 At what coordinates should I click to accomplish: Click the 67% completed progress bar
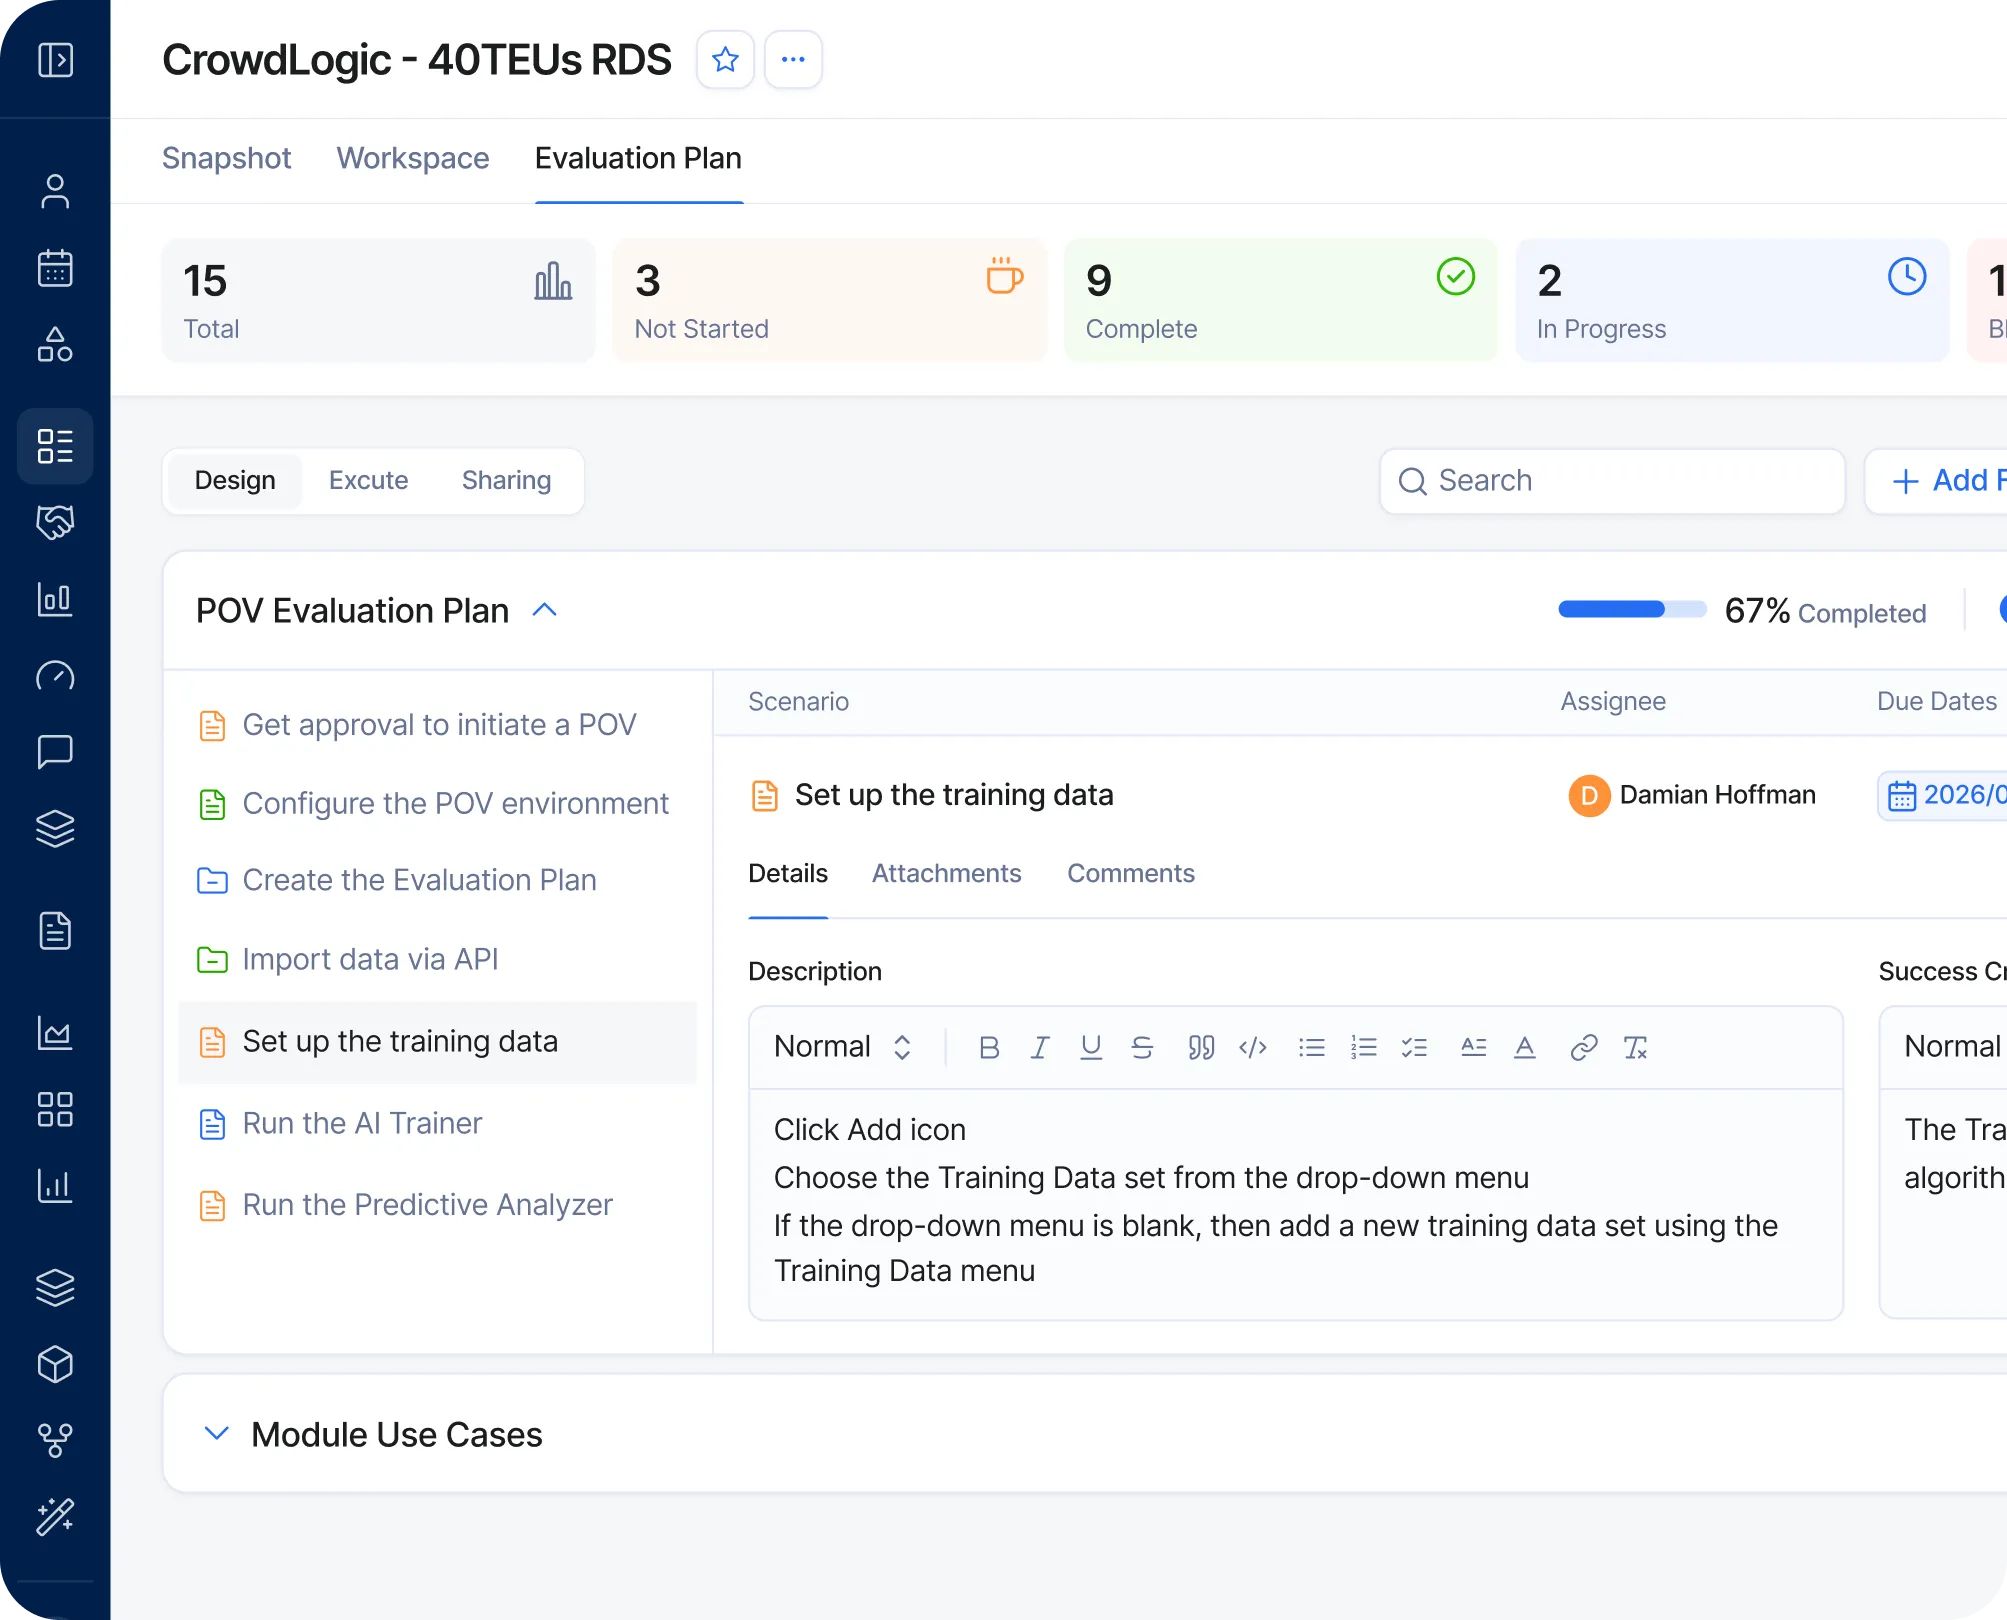coord(1631,610)
